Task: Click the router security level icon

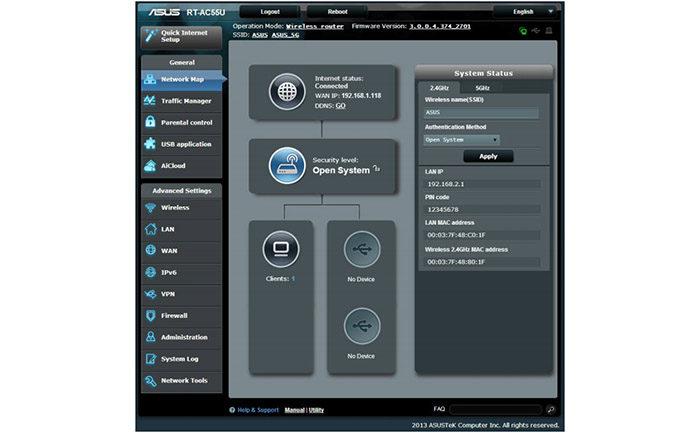Action: [287, 166]
